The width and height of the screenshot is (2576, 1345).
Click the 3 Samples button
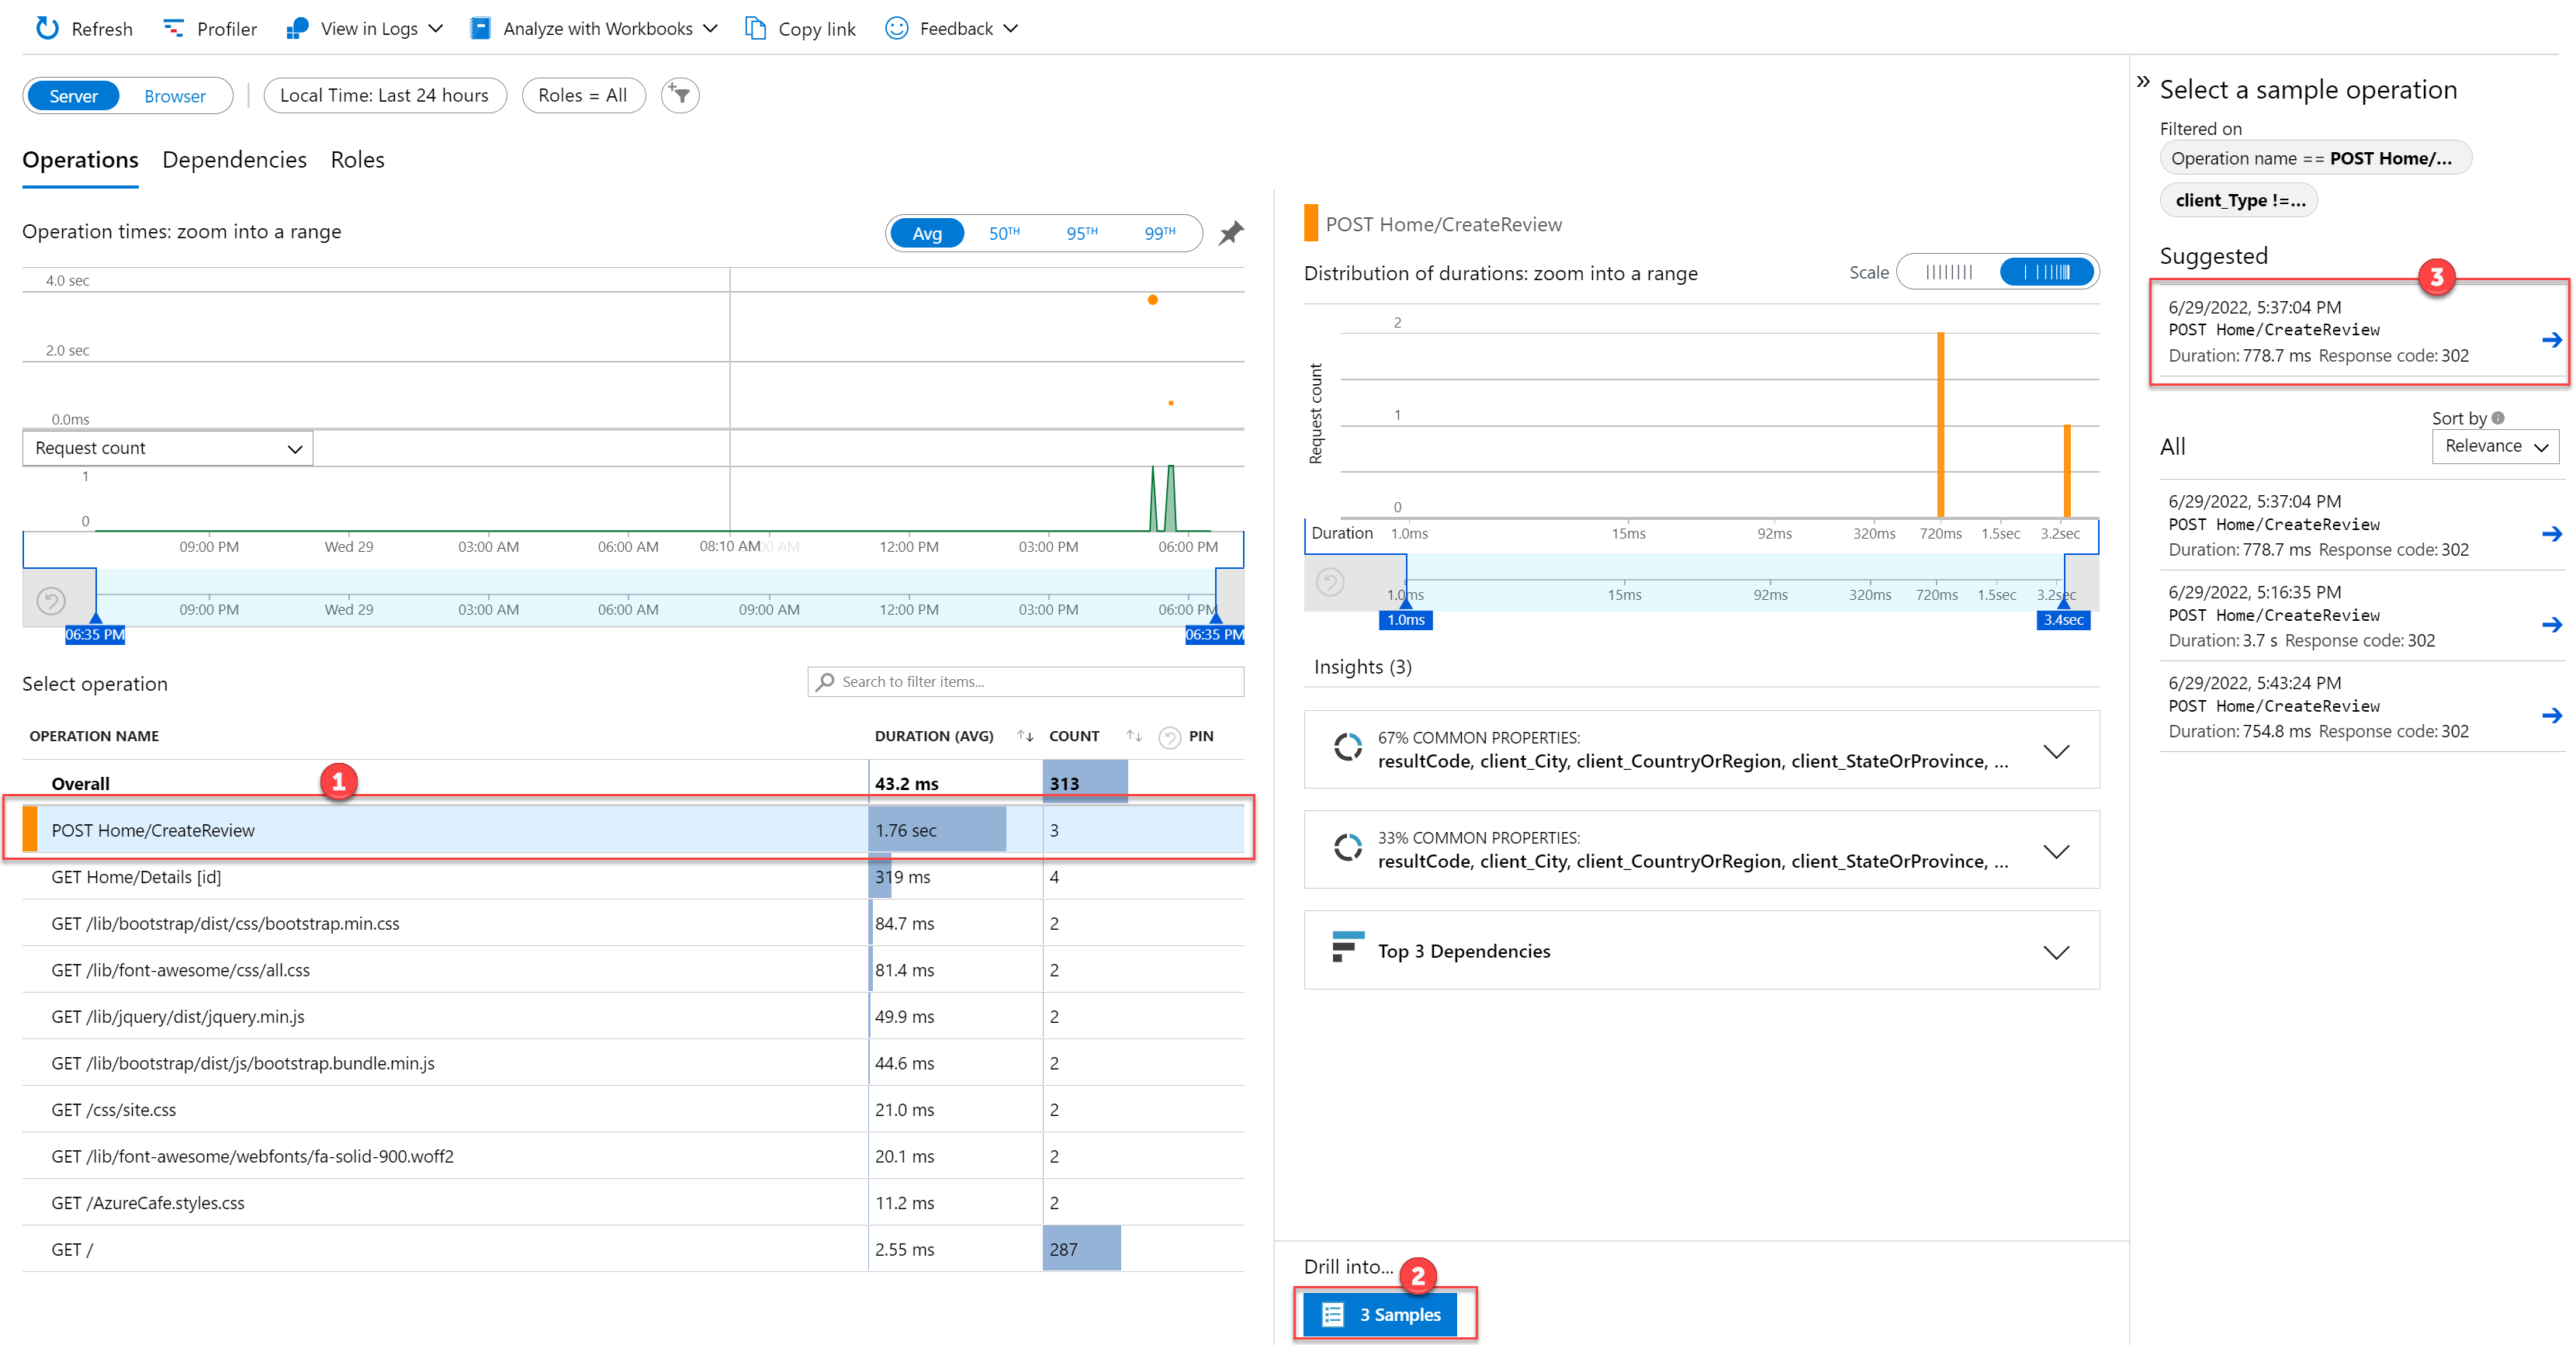click(x=1380, y=1314)
